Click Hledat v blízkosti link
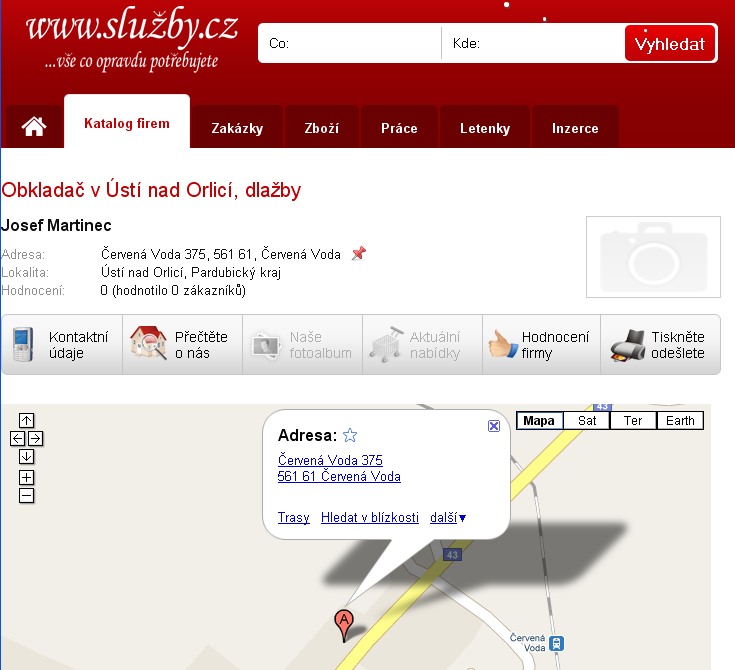Image resolution: width=735 pixels, height=670 pixels. pos(370,517)
